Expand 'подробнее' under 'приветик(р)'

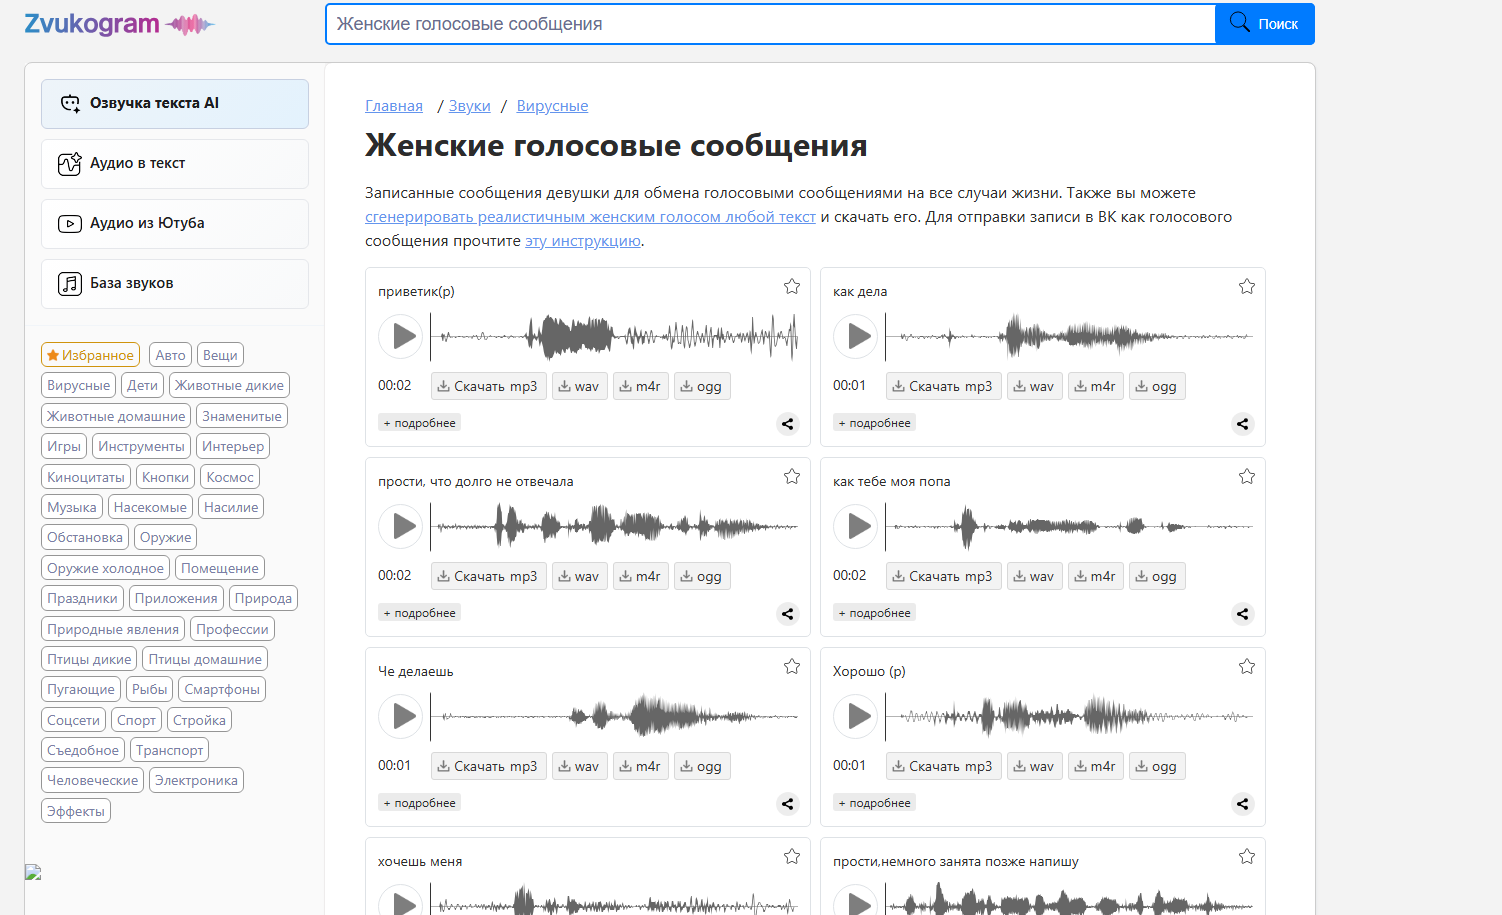[419, 423]
